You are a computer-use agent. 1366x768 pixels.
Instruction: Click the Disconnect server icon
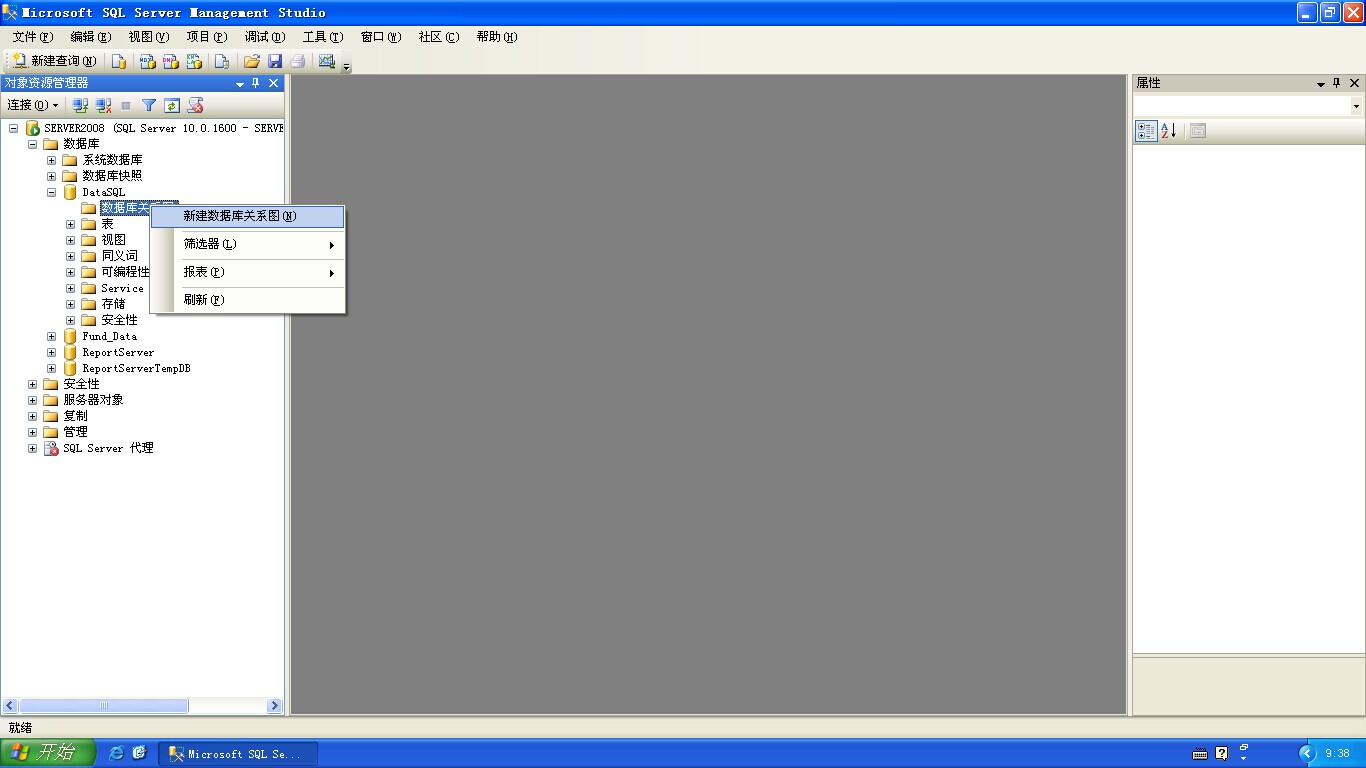click(x=103, y=105)
